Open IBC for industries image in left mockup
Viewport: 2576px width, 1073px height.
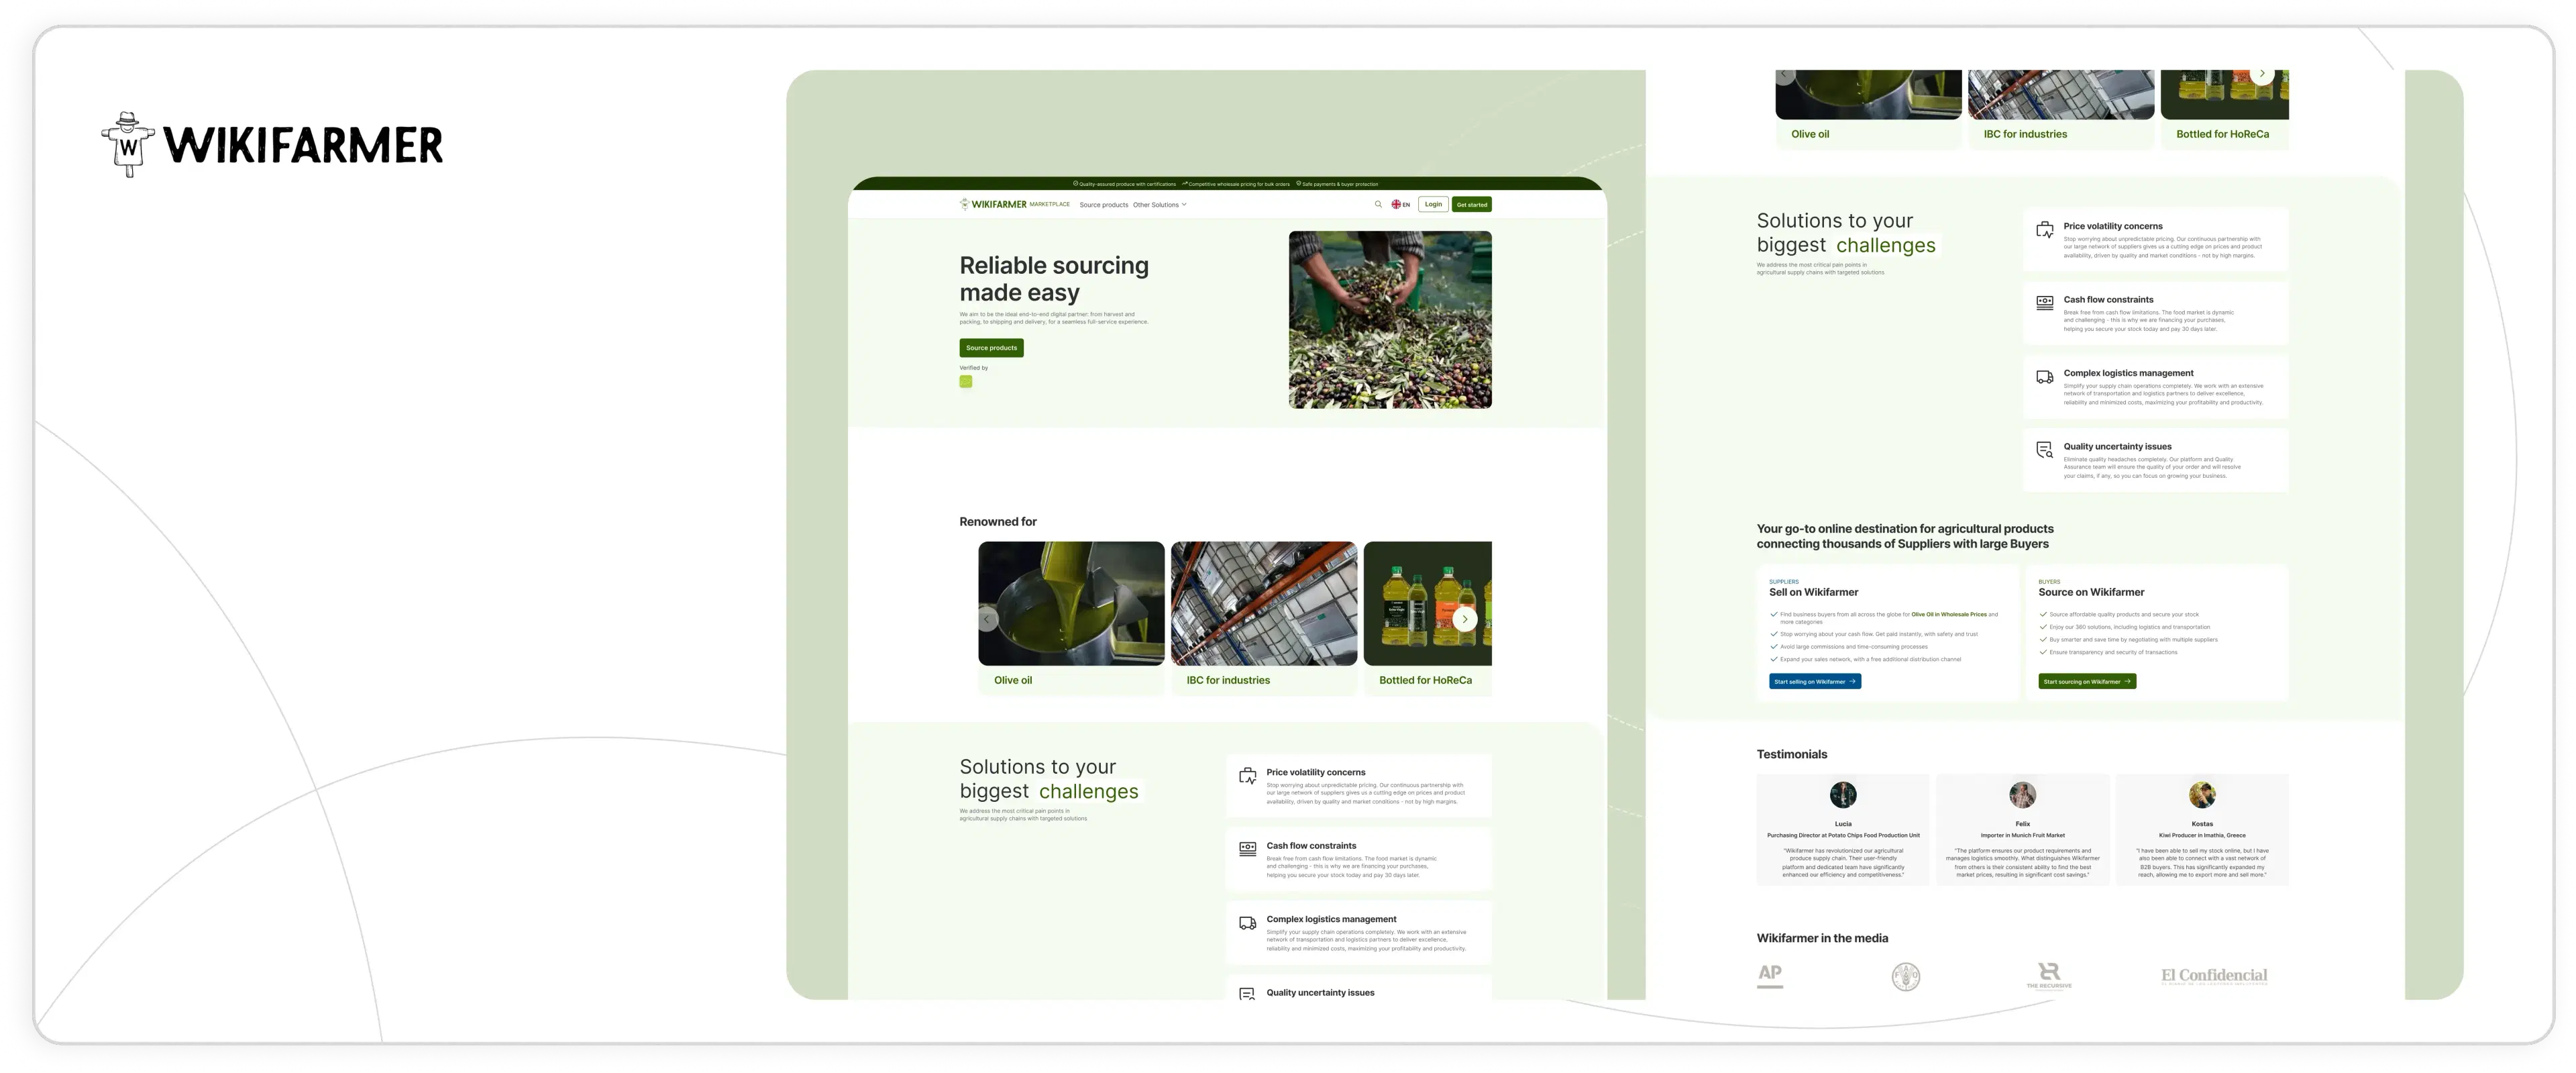1264,604
